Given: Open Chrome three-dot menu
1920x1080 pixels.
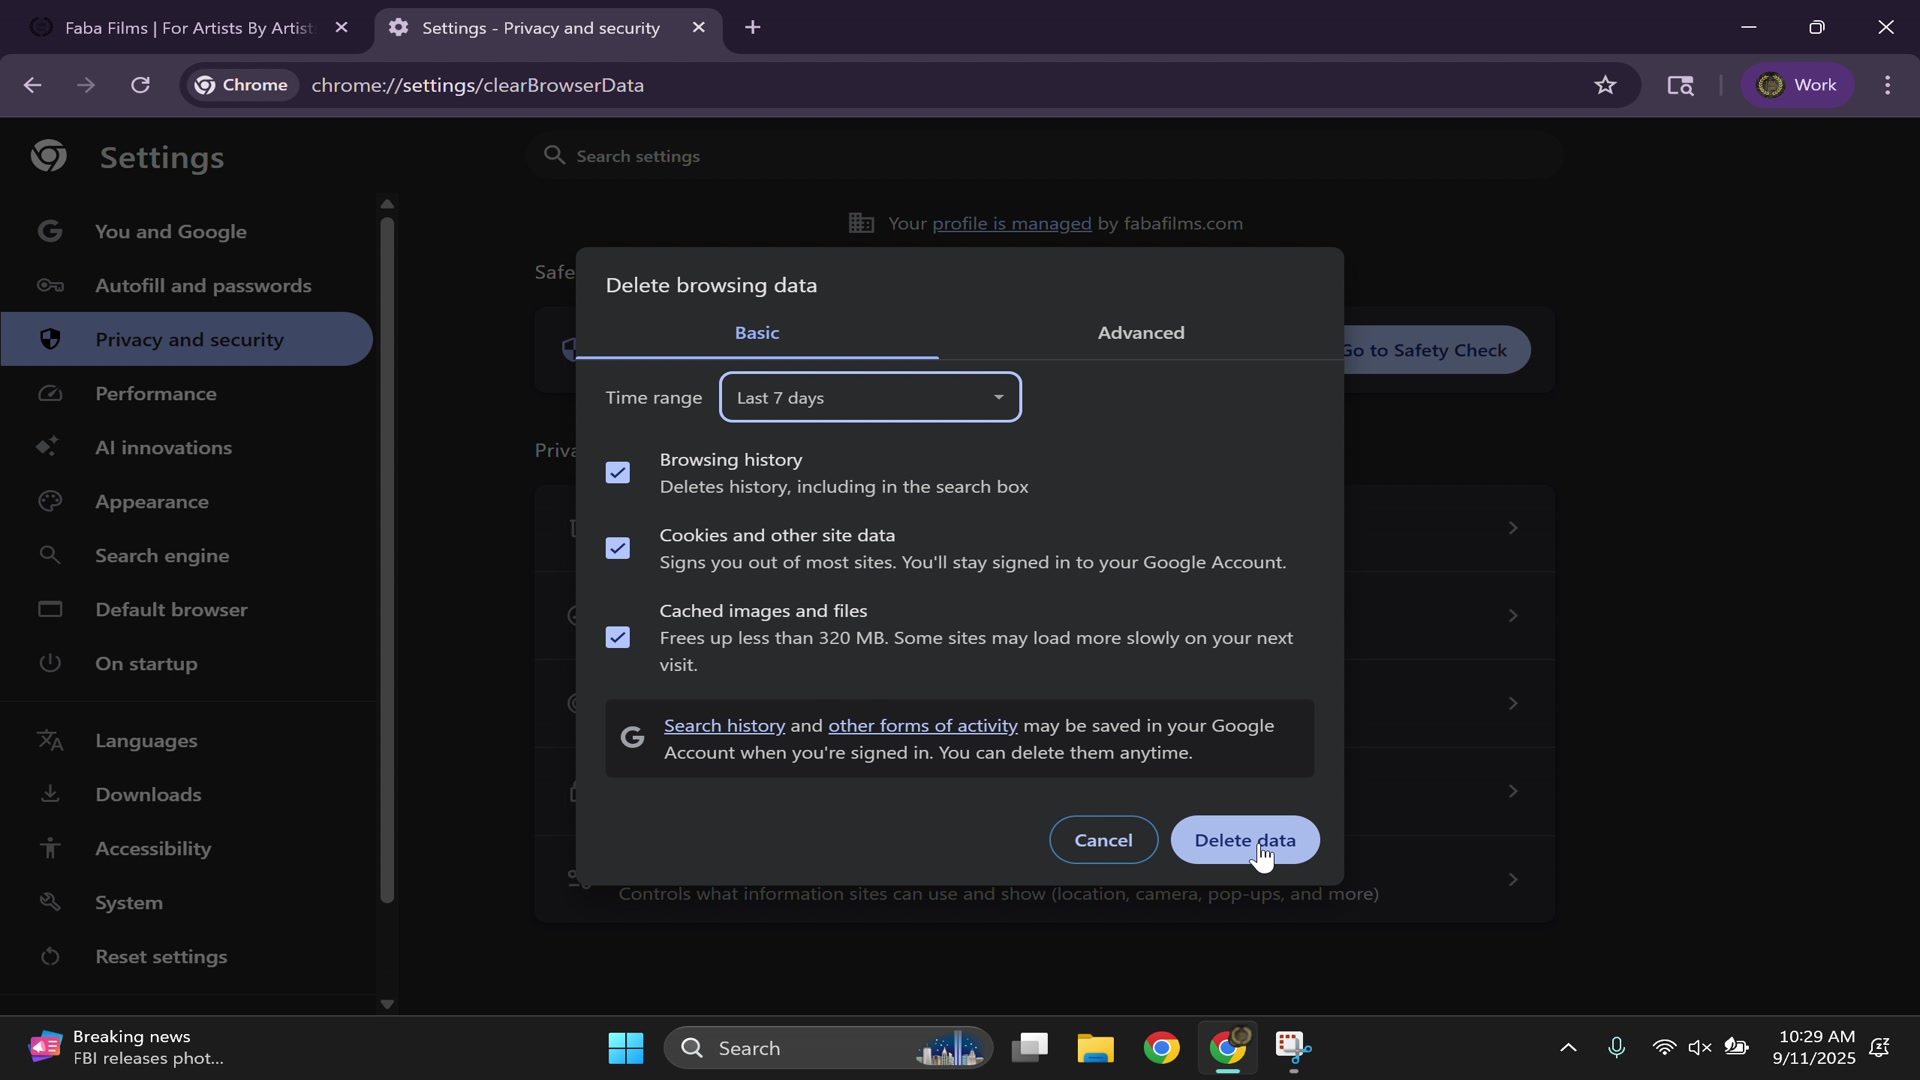Looking at the screenshot, I should [1887, 86].
